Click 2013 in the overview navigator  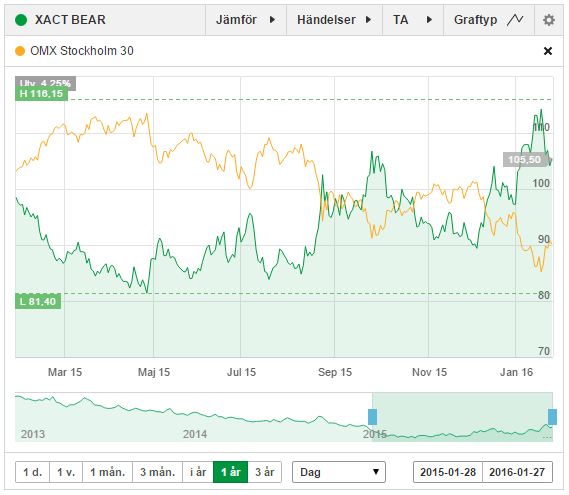tap(33, 434)
